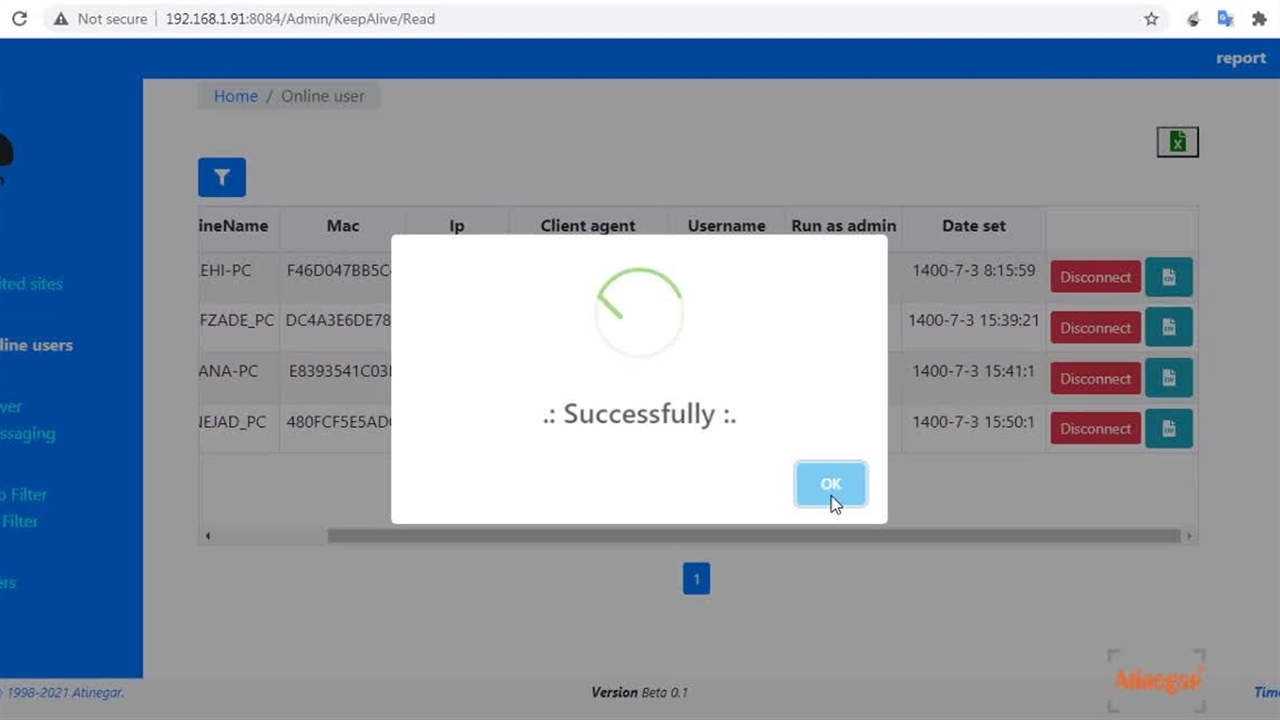Viewport: 1280px width, 720px height.
Task: Click the table's horizontal scrollbar right arrow
Action: [1189, 536]
